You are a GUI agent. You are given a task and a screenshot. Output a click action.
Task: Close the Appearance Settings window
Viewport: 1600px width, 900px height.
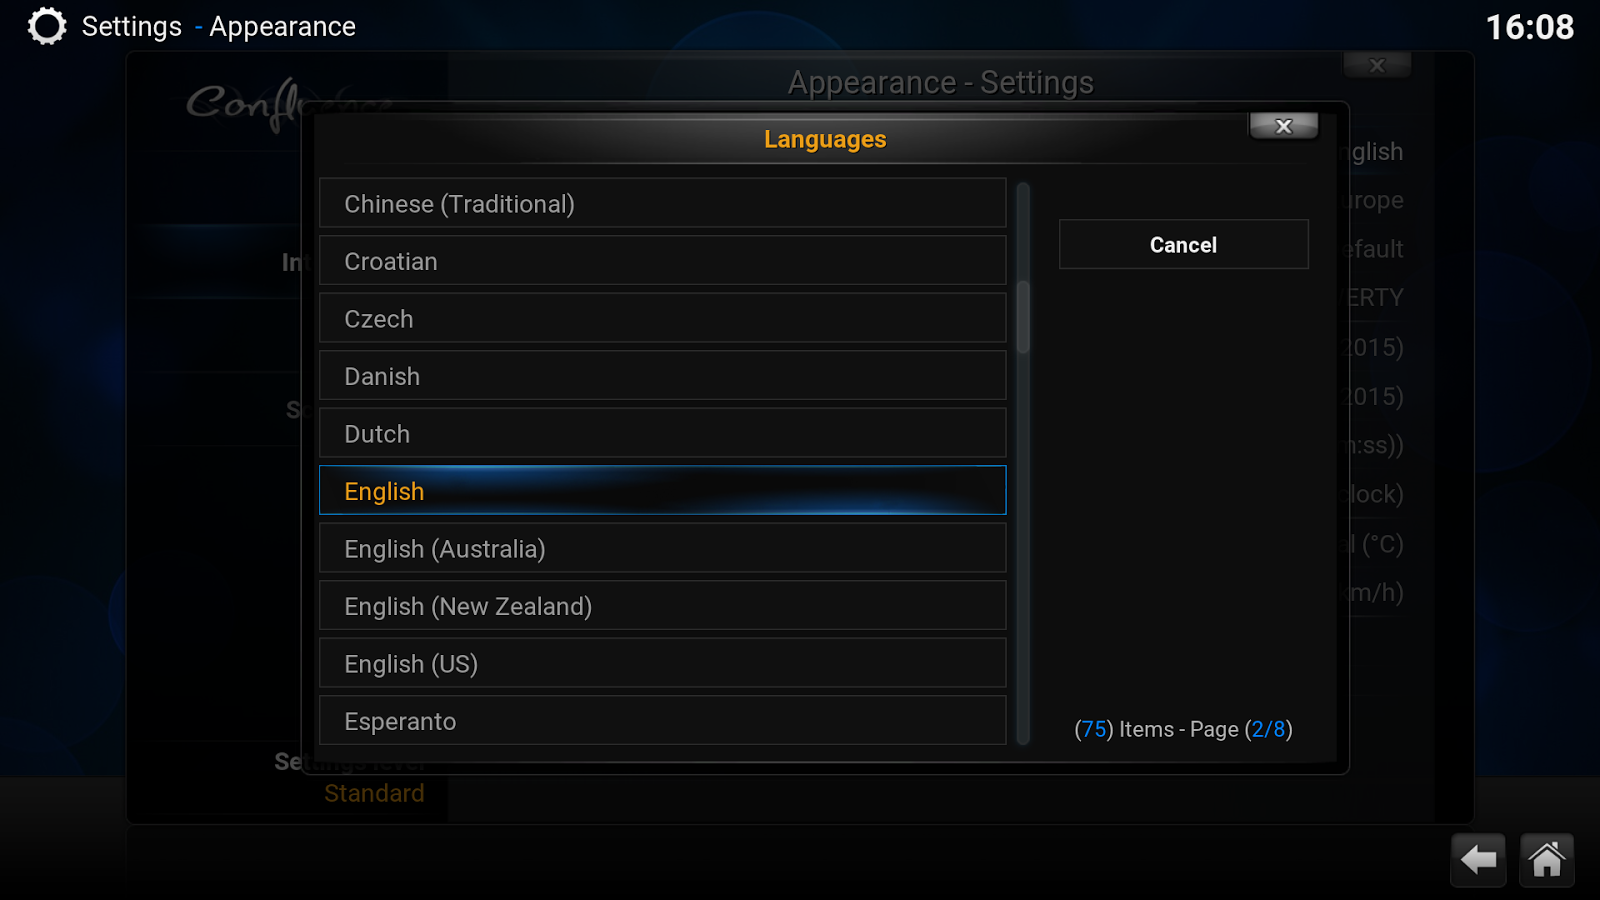[x=1377, y=65]
